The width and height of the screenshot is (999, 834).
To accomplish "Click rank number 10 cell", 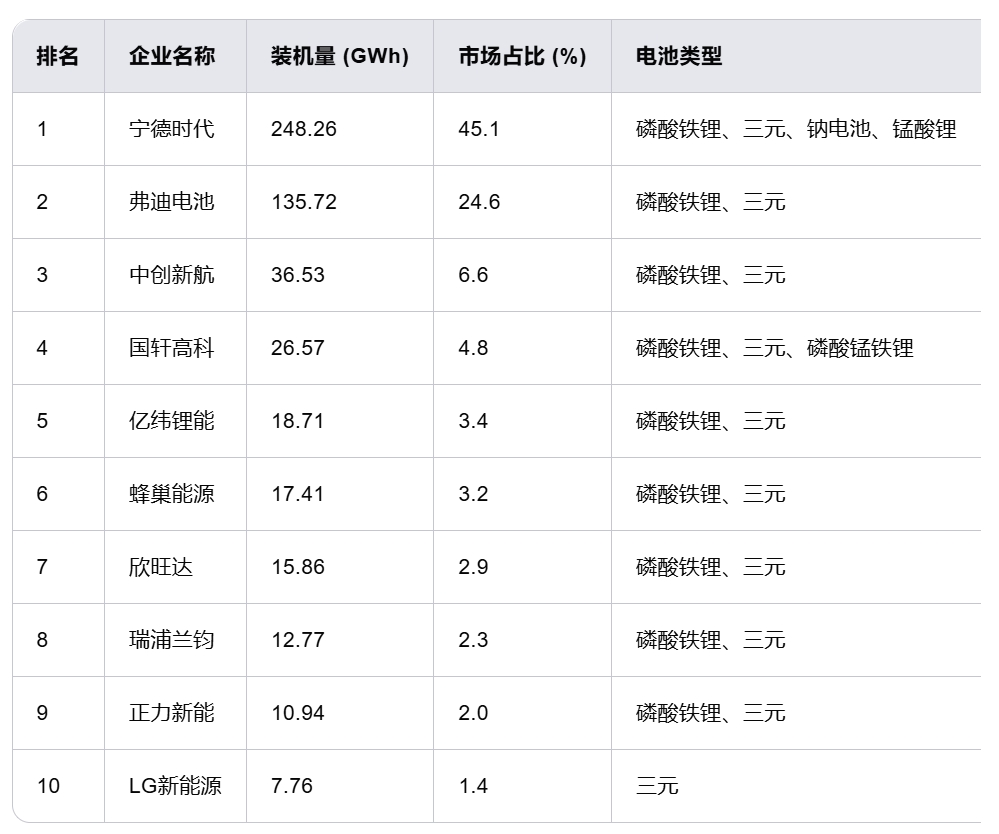I will tap(48, 786).
